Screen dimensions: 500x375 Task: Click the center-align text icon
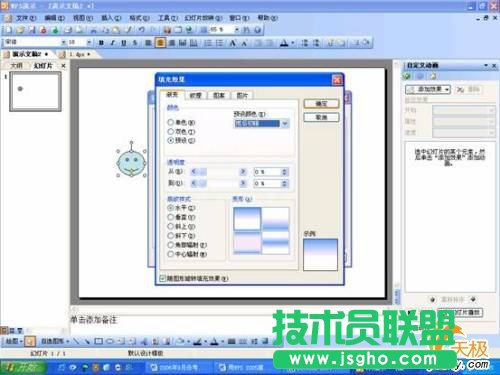(x=160, y=43)
